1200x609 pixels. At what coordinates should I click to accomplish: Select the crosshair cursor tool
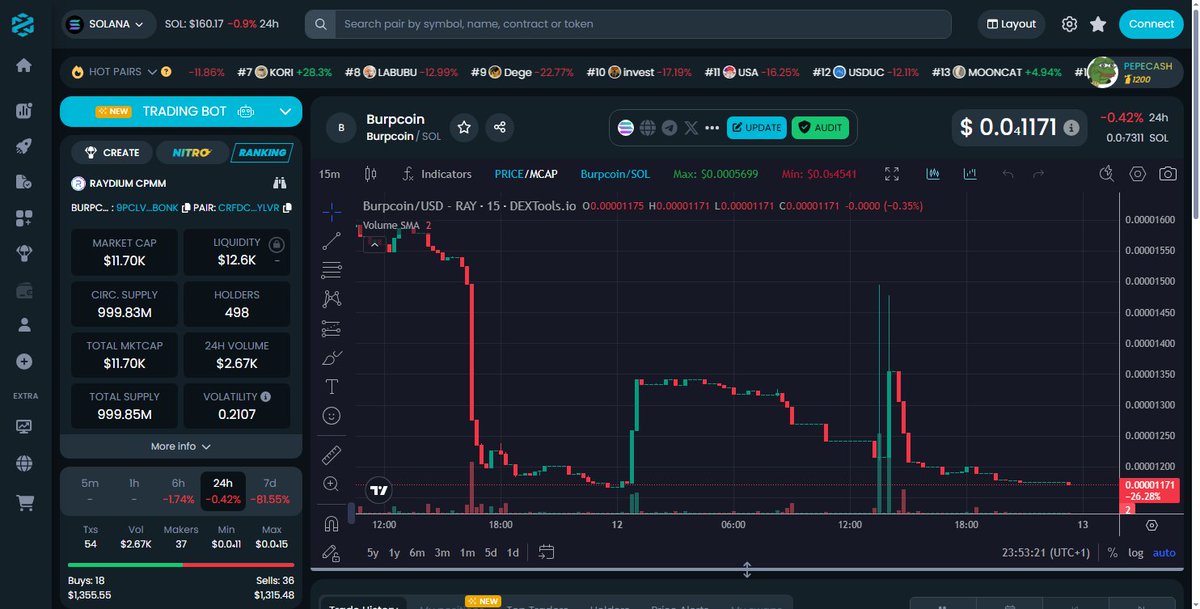(332, 212)
